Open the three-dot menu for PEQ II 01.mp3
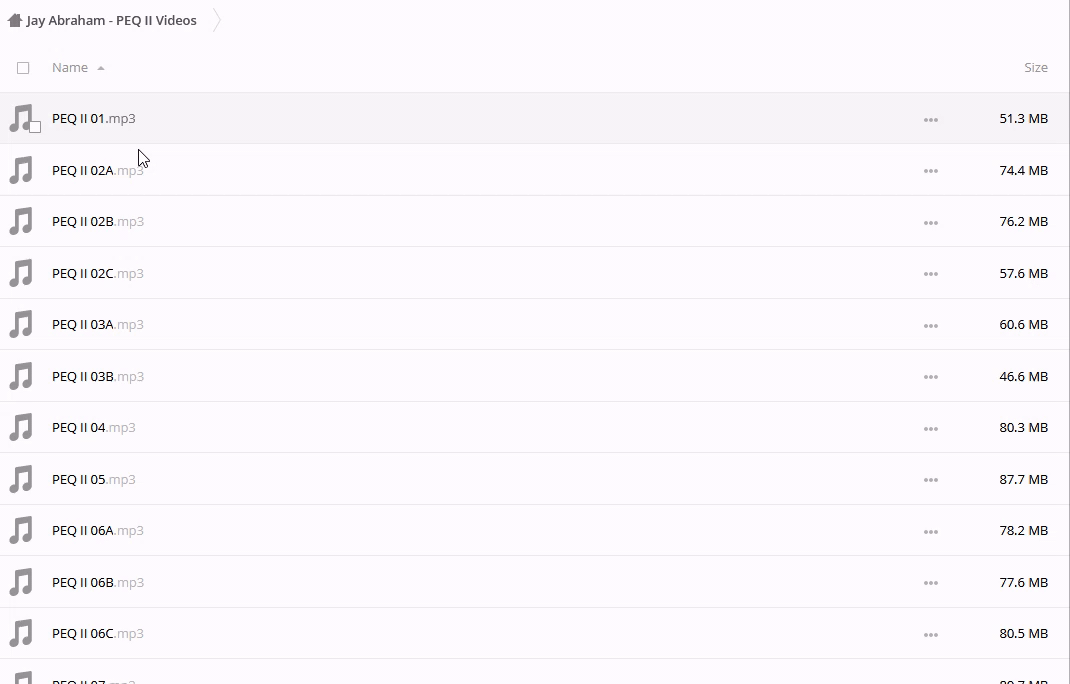1070x684 pixels. (x=931, y=120)
